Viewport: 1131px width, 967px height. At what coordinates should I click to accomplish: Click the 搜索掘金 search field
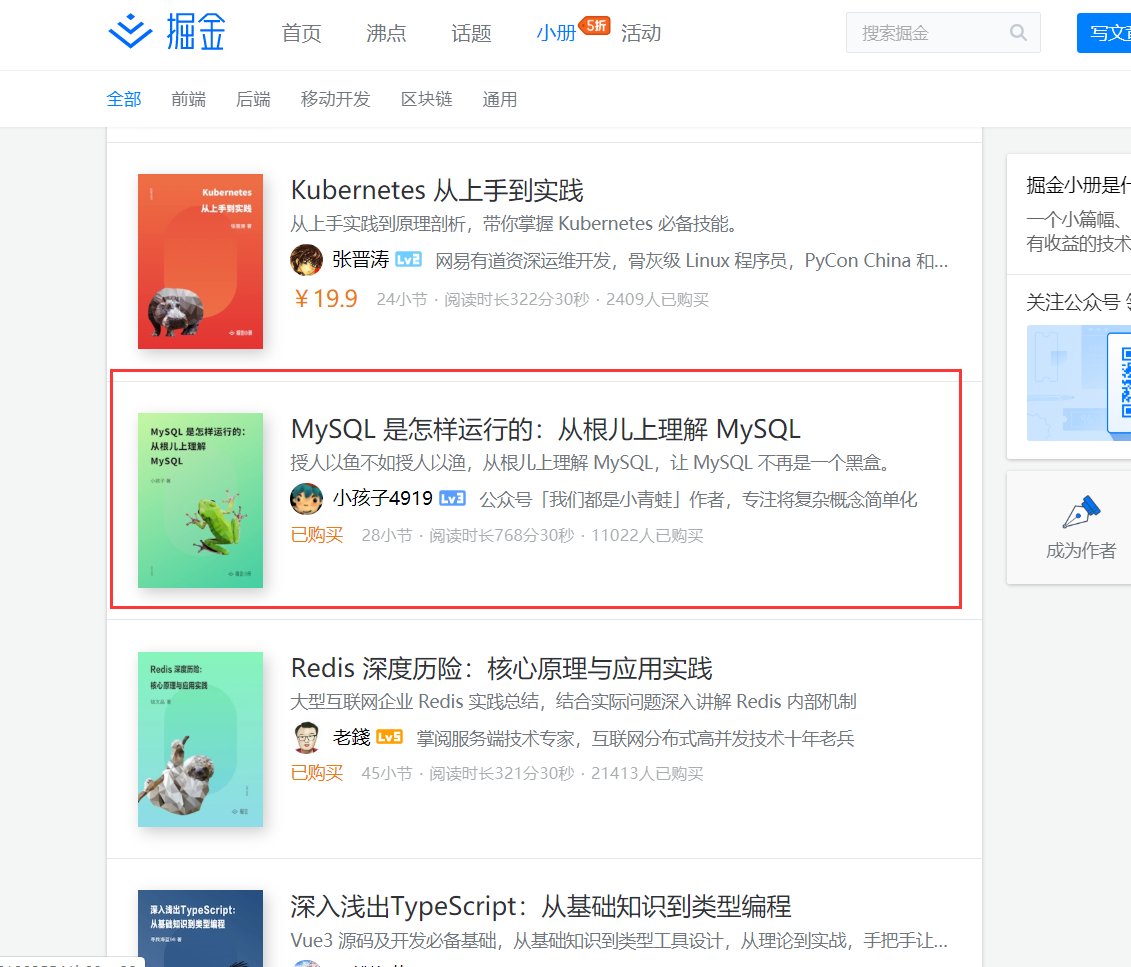coord(943,32)
